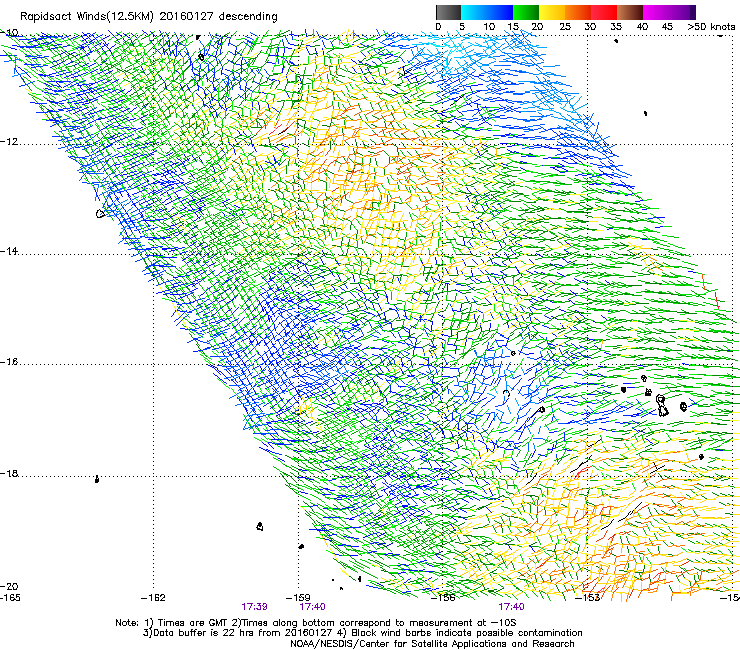Click the purple "17:39" time label
The height and width of the screenshot is (650, 740).
[x=254, y=607]
